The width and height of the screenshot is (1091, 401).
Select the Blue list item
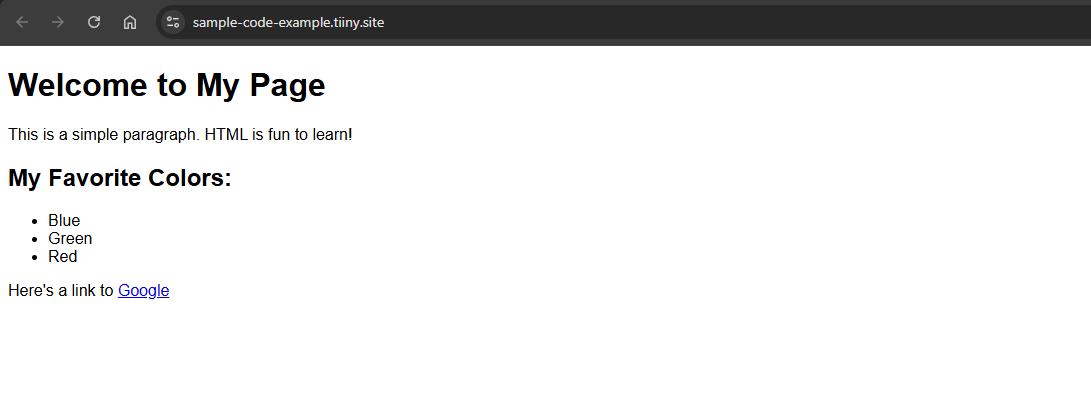point(64,220)
